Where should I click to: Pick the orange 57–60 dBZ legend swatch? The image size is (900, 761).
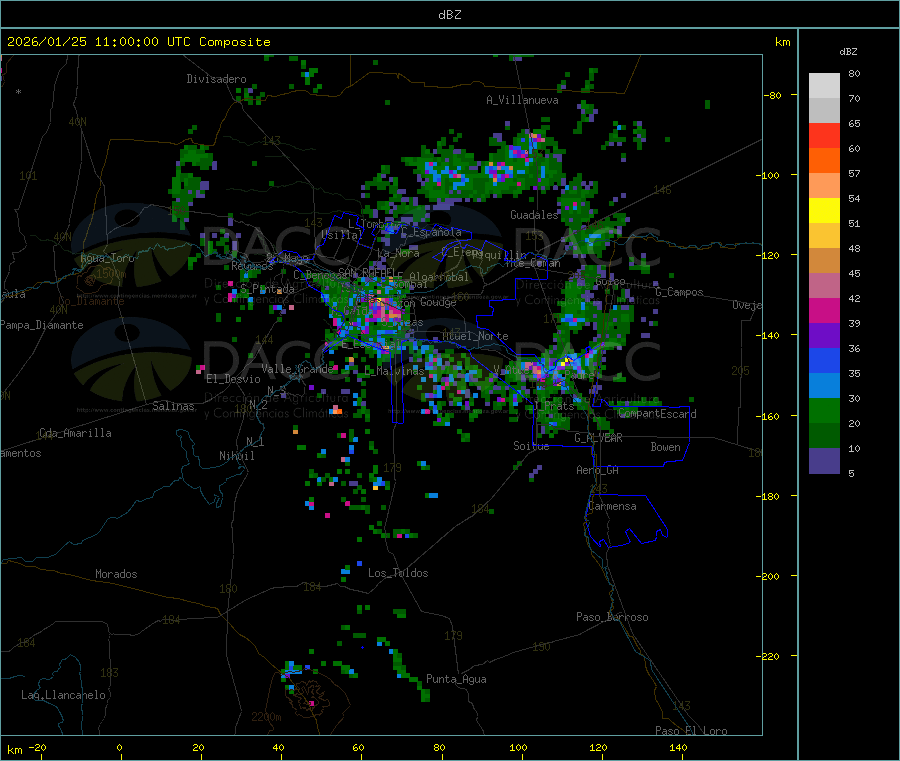pyautogui.click(x=824, y=161)
